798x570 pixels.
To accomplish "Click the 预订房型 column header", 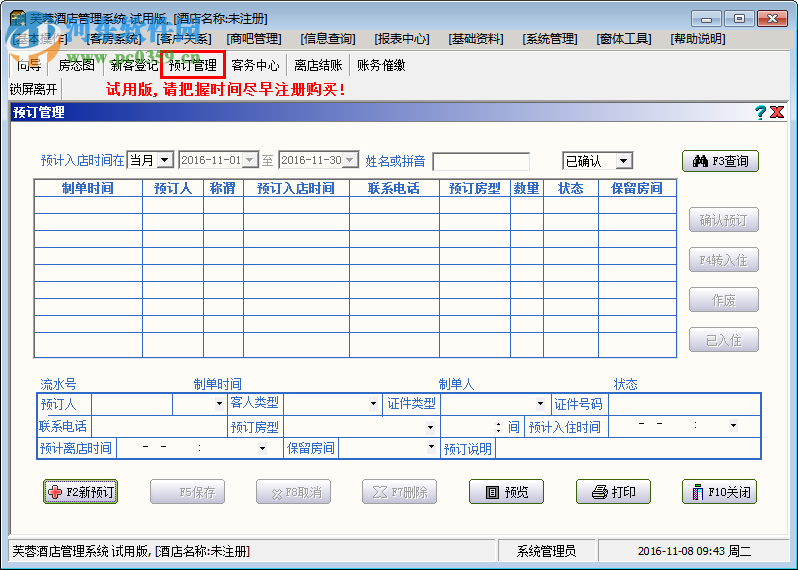I will pos(475,188).
